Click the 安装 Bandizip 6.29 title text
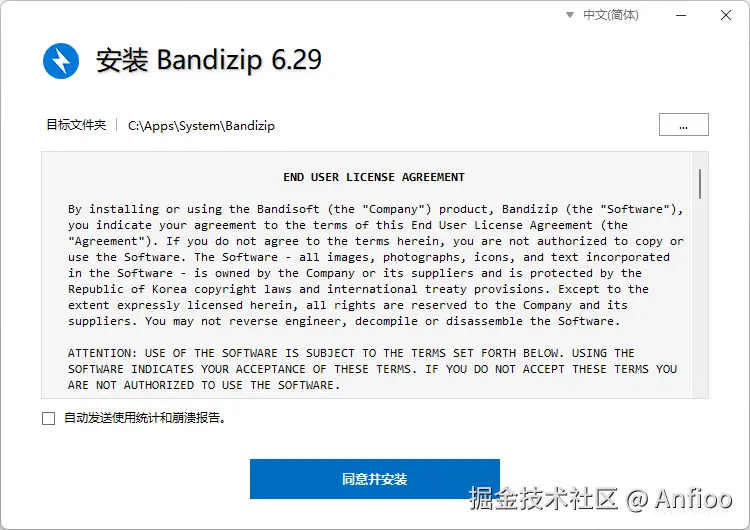 click(209, 60)
